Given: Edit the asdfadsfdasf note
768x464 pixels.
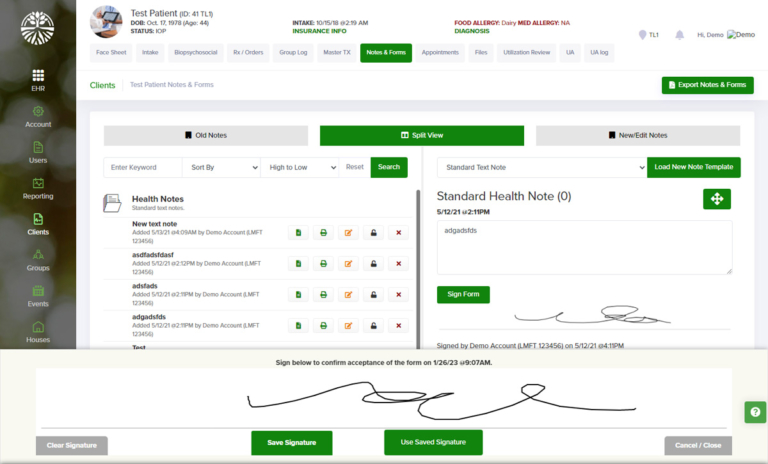Looking at the screenshot, I should [x=348, y=264].
